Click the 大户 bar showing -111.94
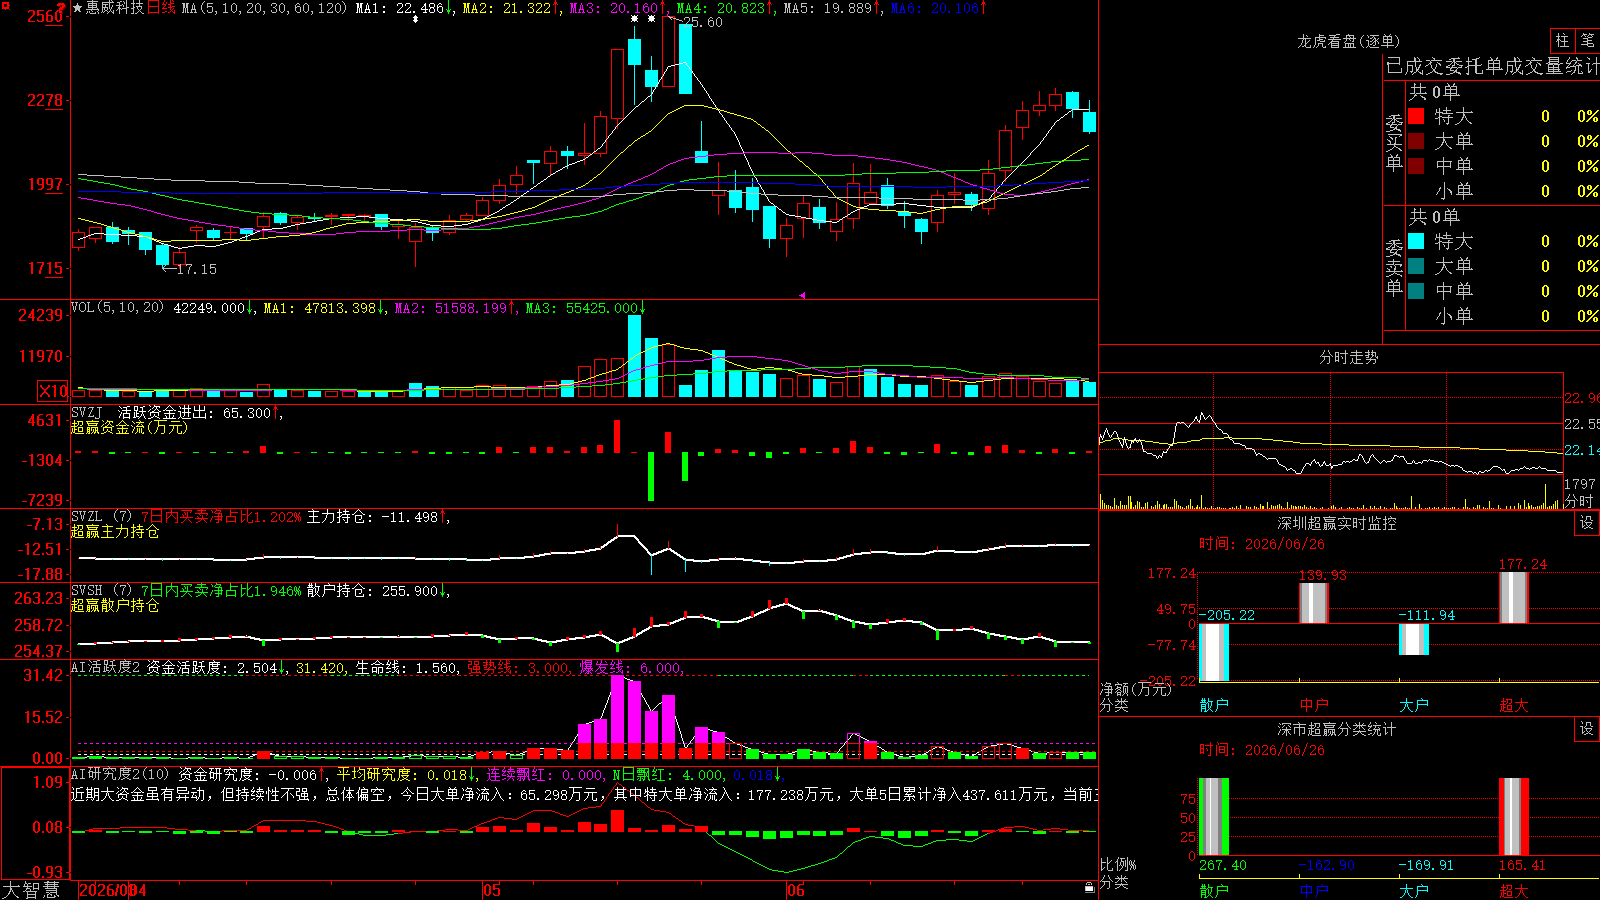The image size is (1600, 900). coord(1414,640)
